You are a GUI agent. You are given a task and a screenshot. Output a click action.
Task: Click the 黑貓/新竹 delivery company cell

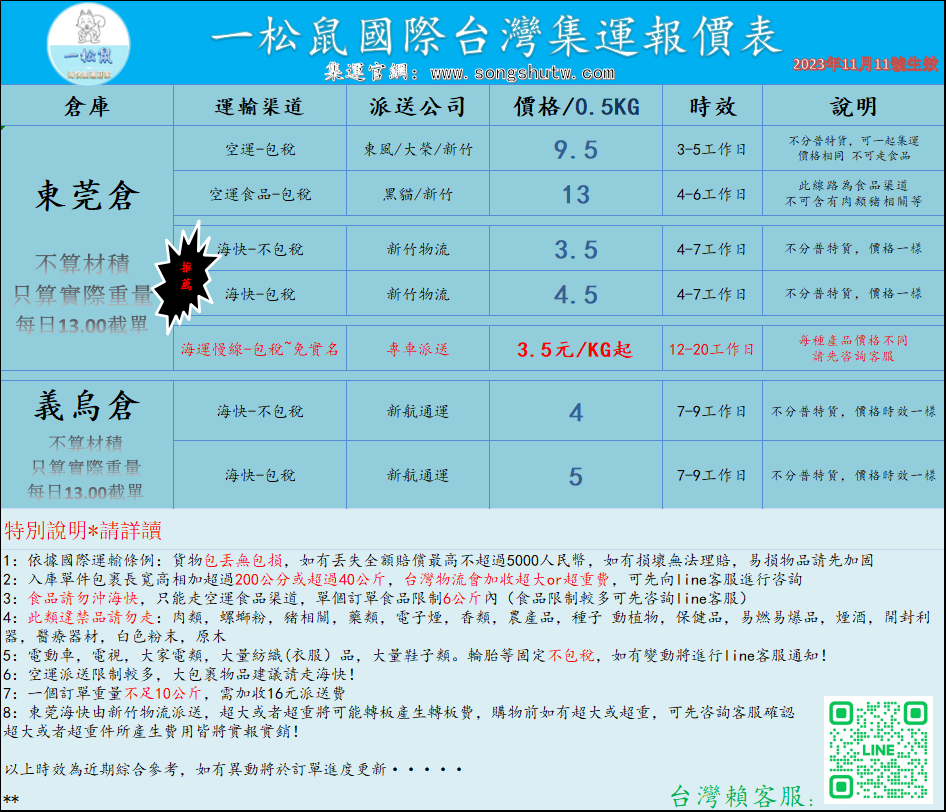pos(418,194)
